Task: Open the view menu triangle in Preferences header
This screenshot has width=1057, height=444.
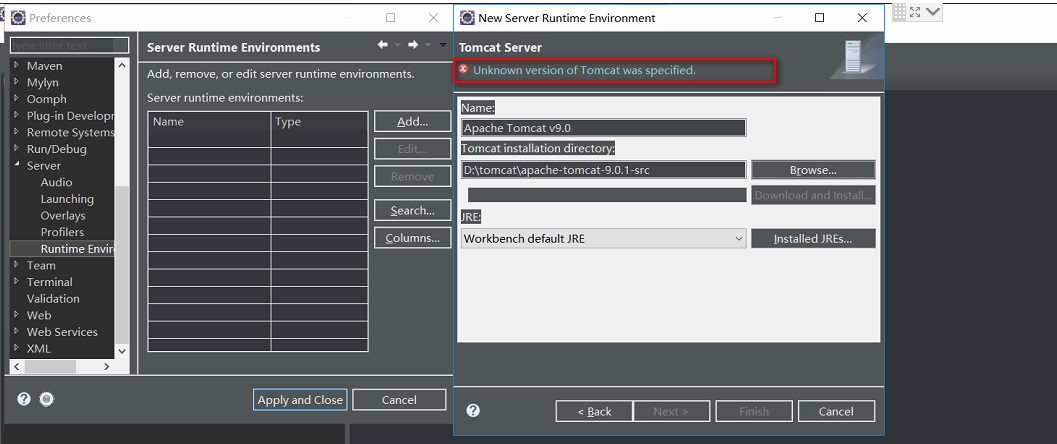Action: pos(443,45)
